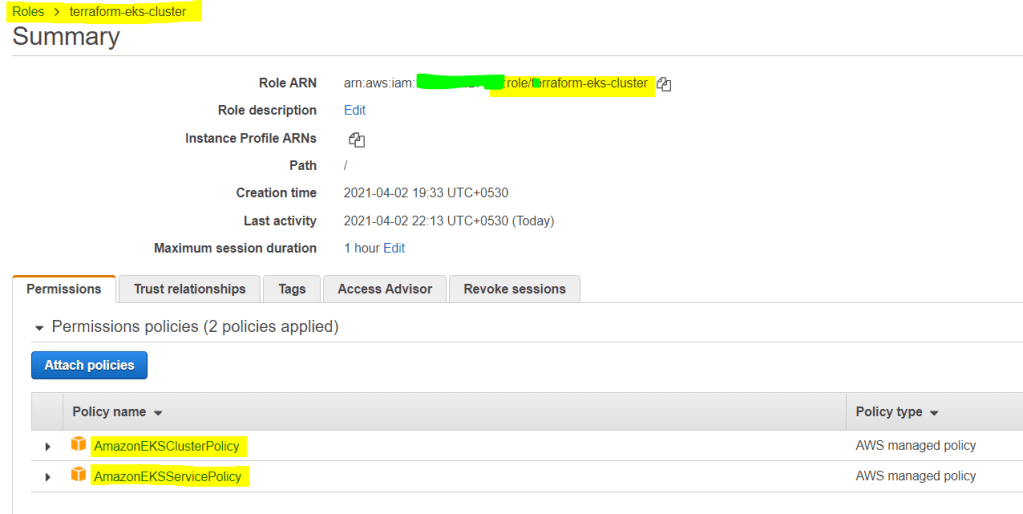Image resolution: width=1023 pixels, height=514 pixels.
Task: Click AWS managed policy for AmazonEKSServicePolicy row
Action: click(x=916, y=476)
